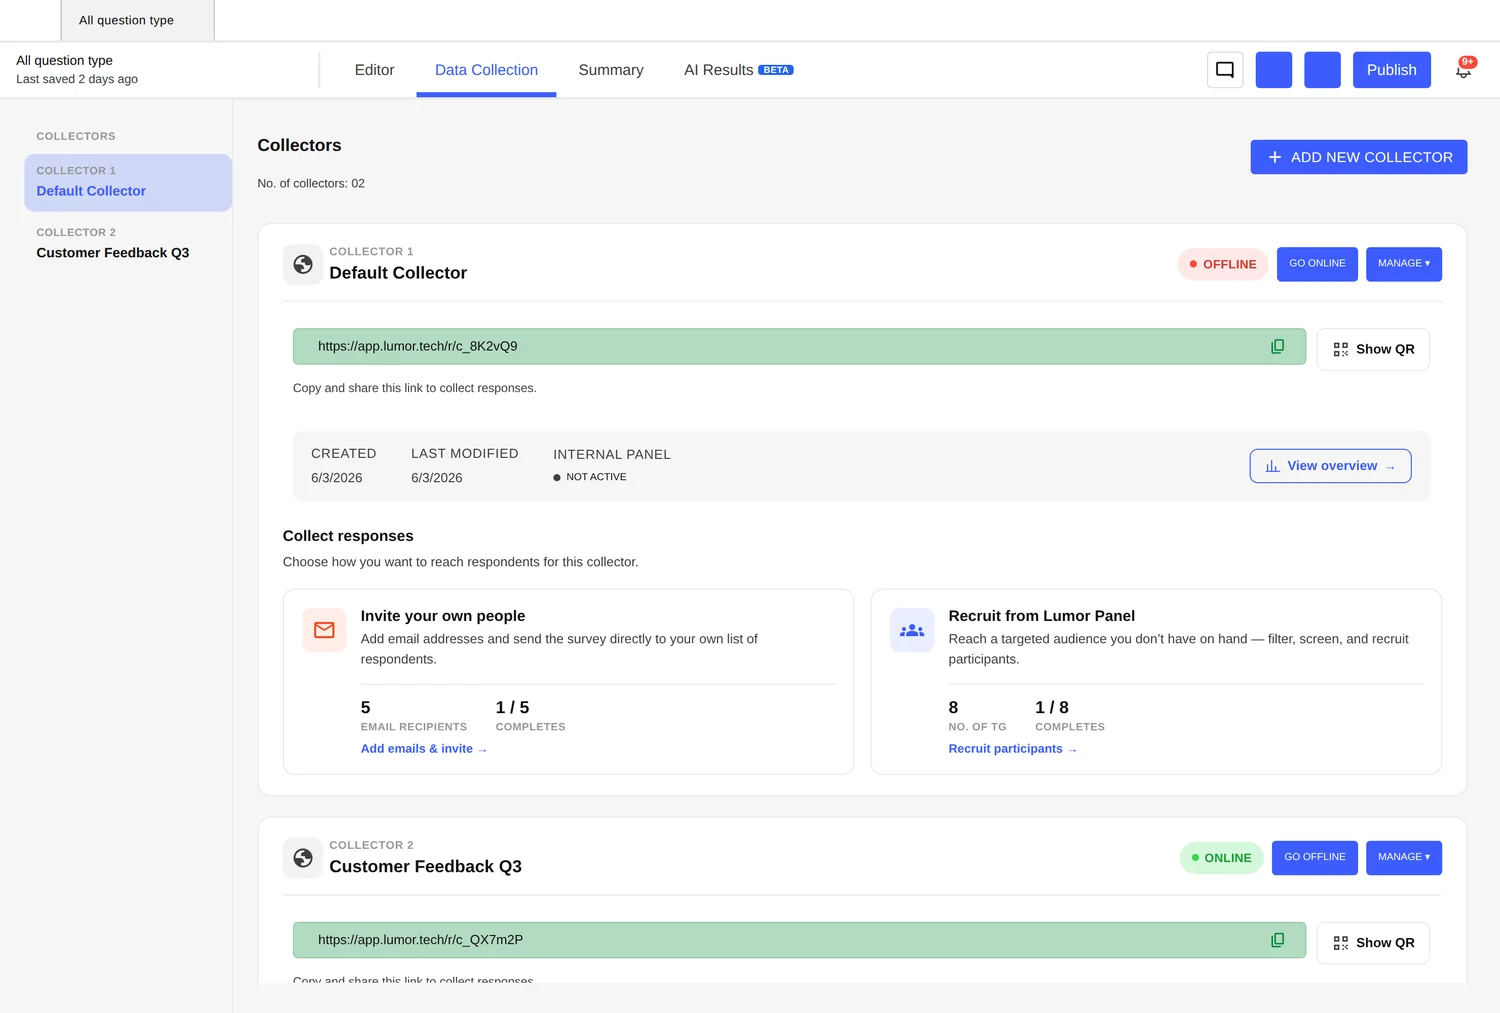Switch to the Summary tab
The height and width of the screenshot is (1013, 1500).
611,70
